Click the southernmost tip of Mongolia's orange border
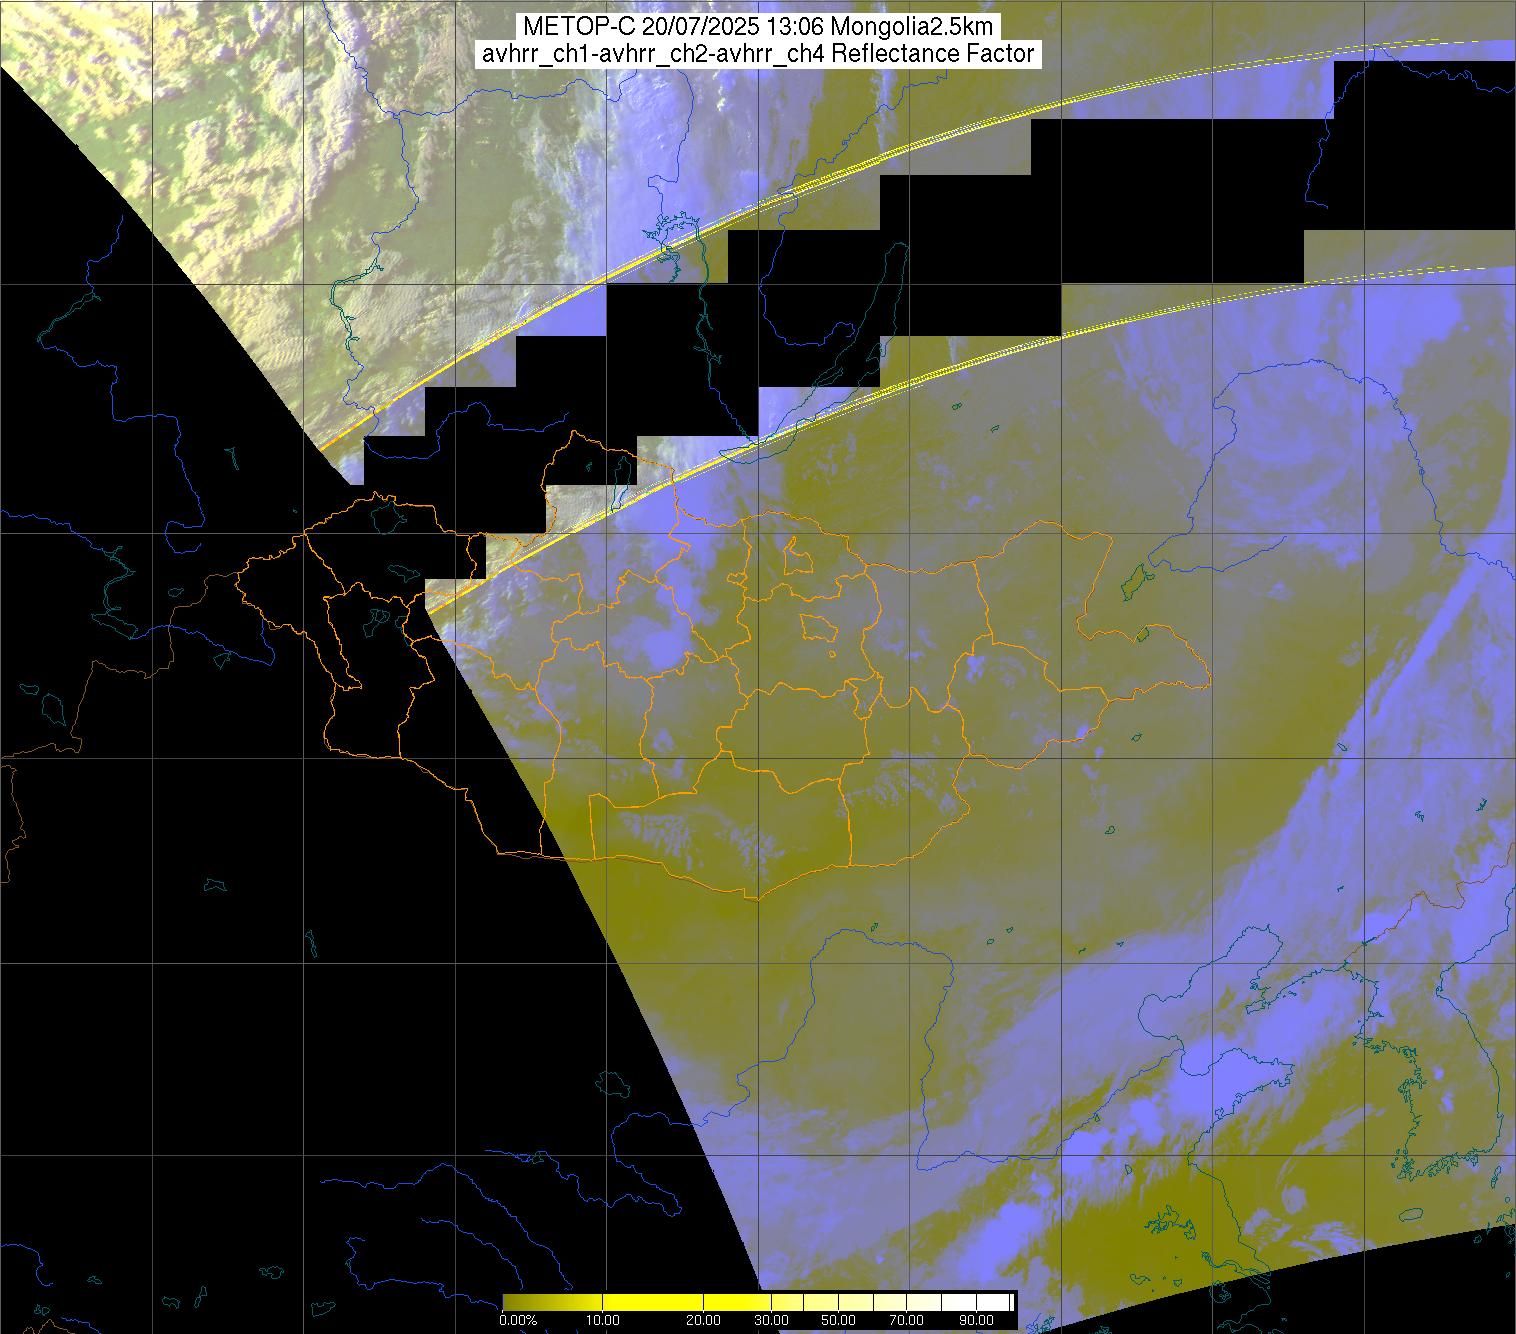The width and height of the screenshot is (1516, 1334). point(757,898)
